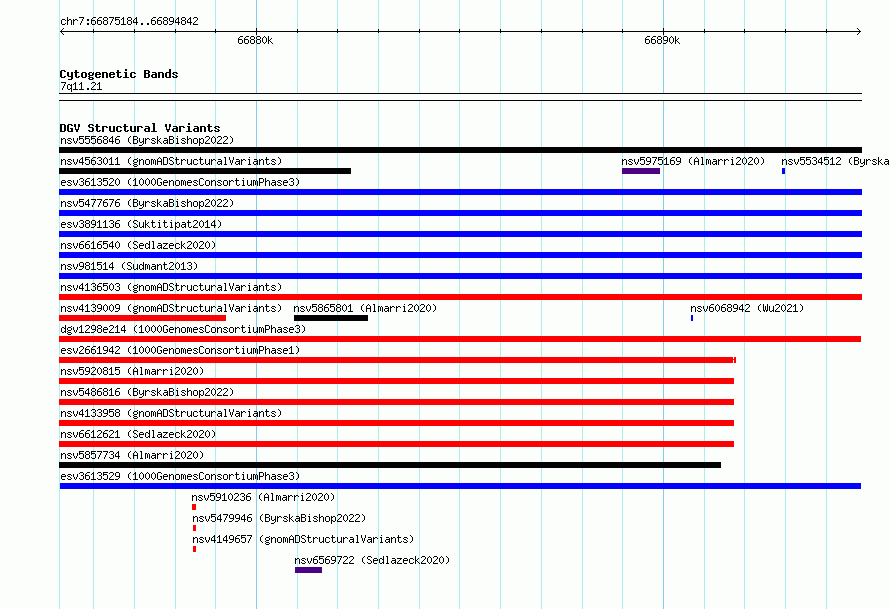Viewport: 890px width, 609px height.
Task: Open nsv5865801 (Almarri2020) label
Action: coord(365,308)
